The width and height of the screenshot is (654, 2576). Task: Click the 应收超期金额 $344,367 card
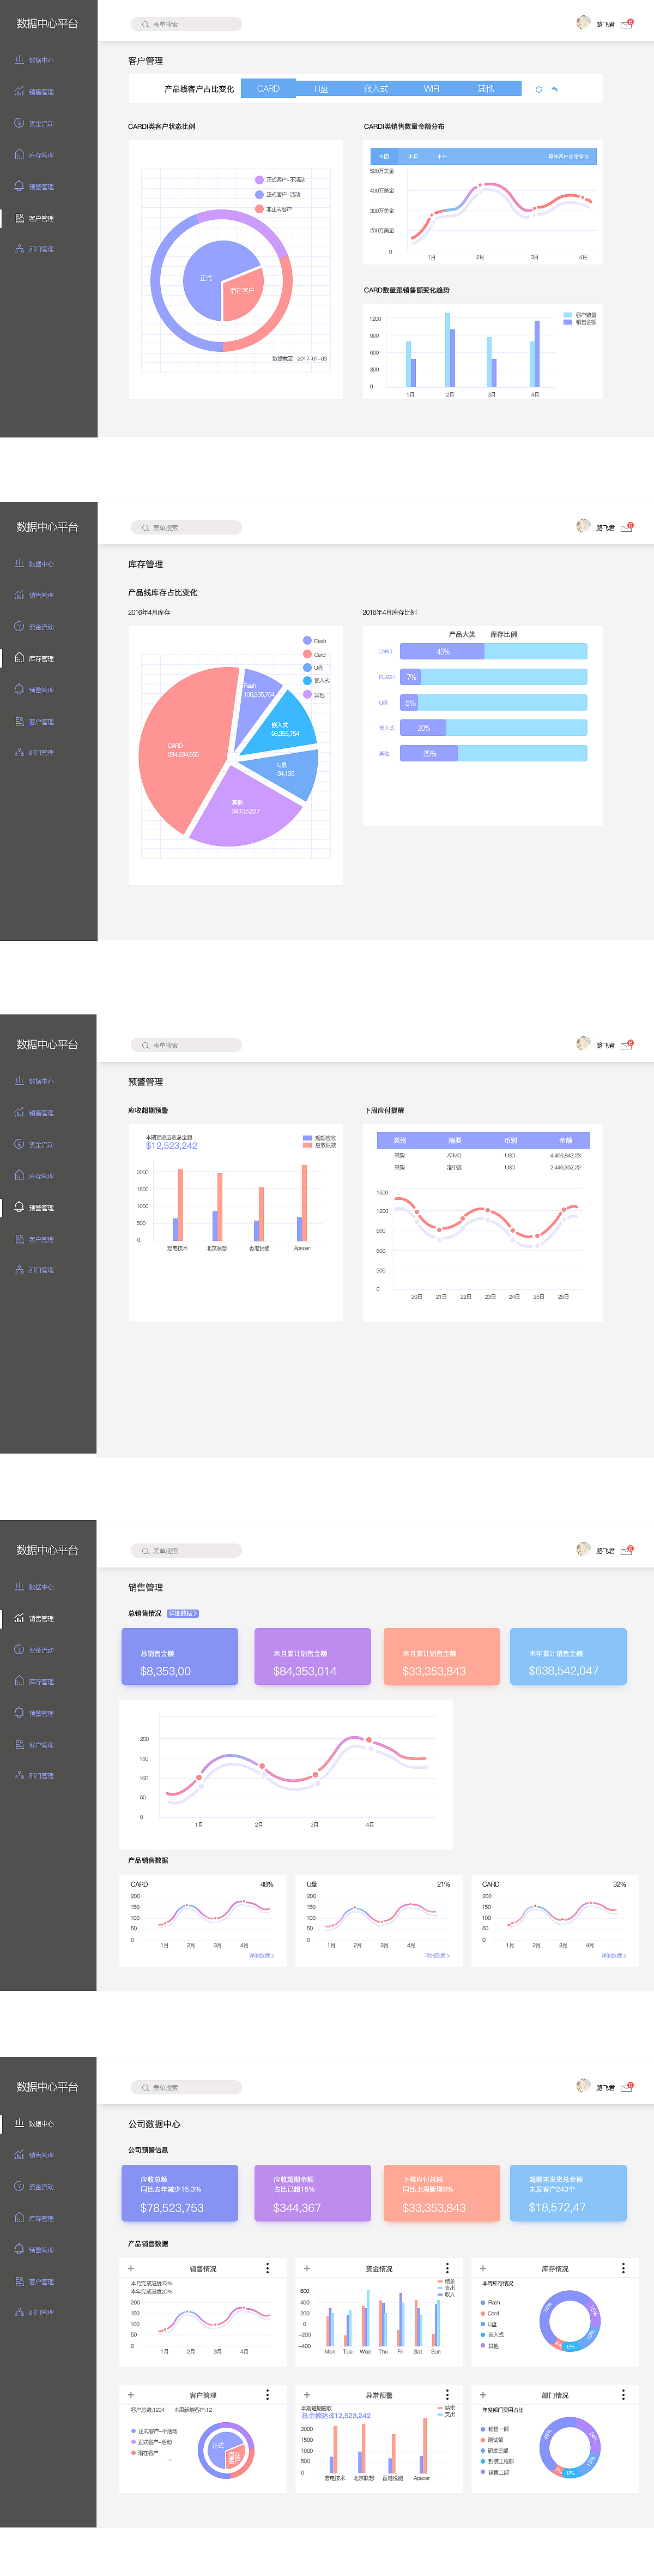click(312, 2193)
